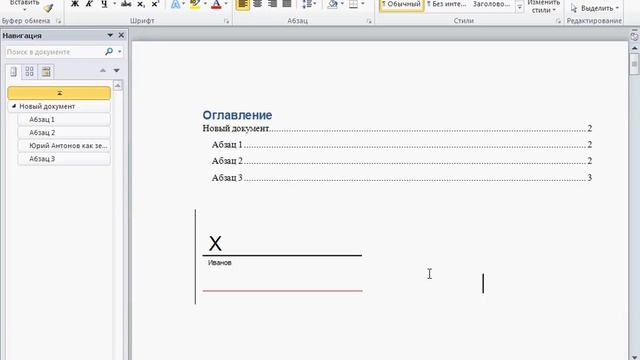Open underline style dropdown arrow
This screenshot has width=640, height=360.
pos(114,4)
